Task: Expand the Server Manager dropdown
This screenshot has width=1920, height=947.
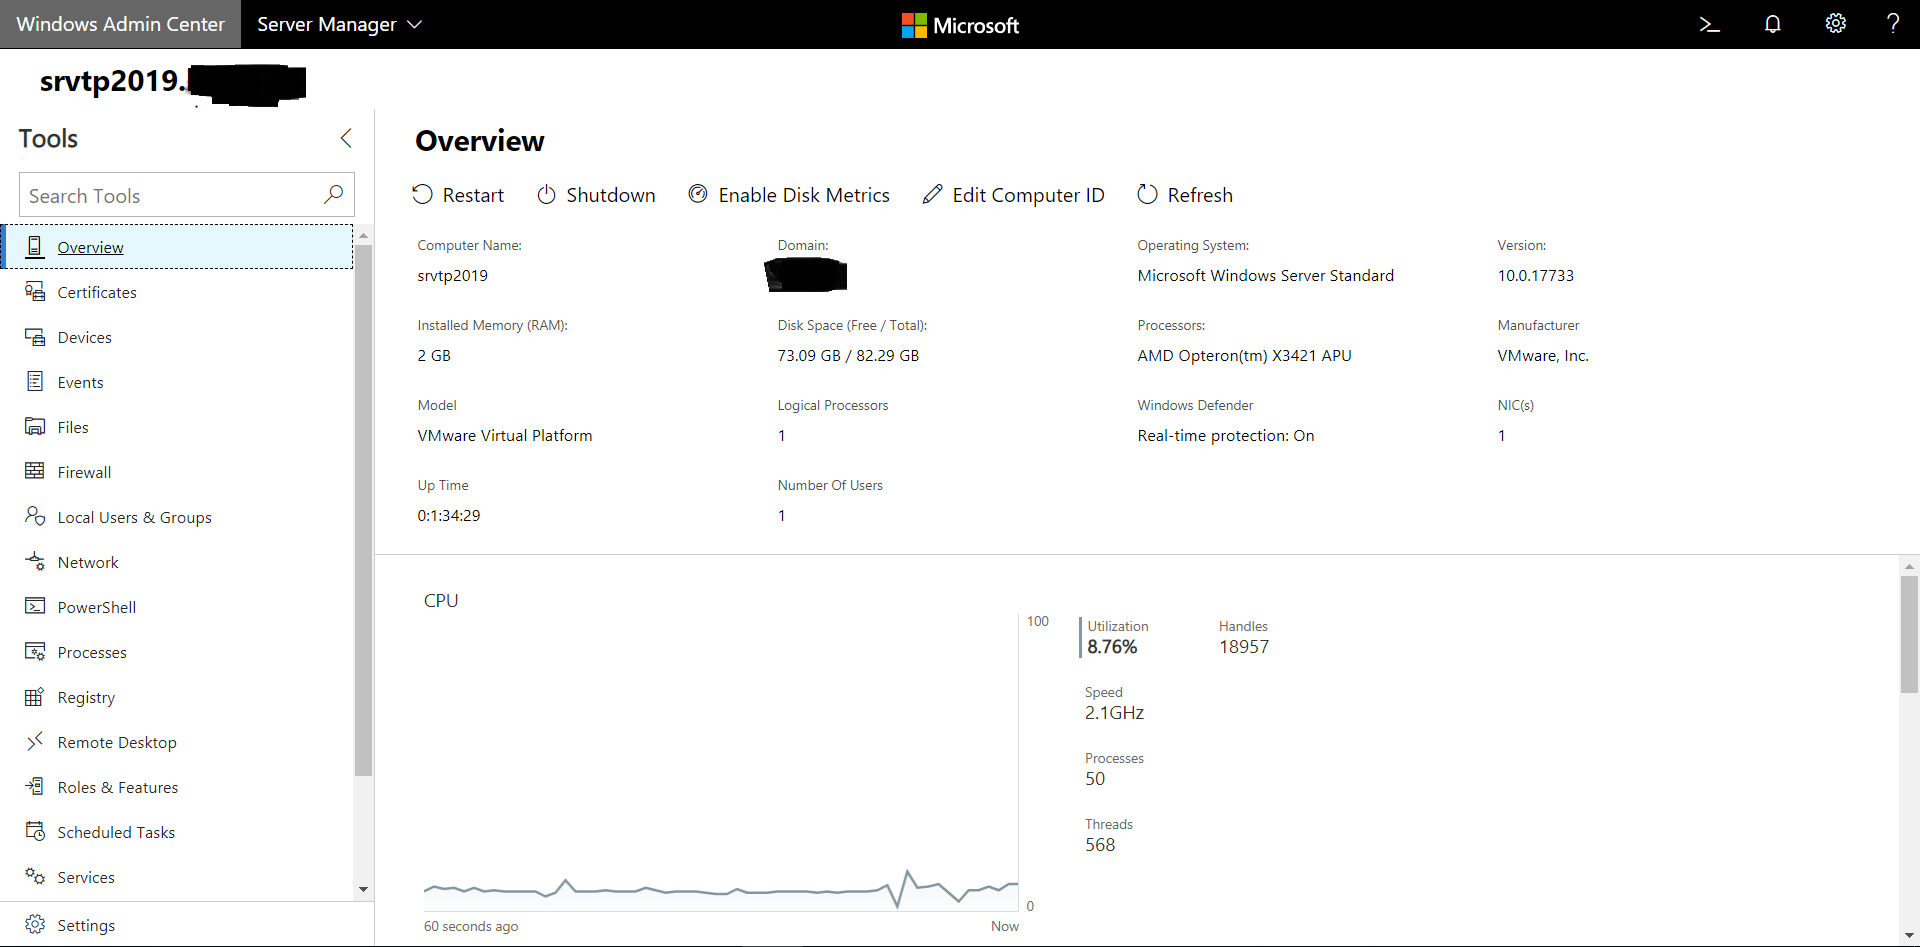Action: 339,24
